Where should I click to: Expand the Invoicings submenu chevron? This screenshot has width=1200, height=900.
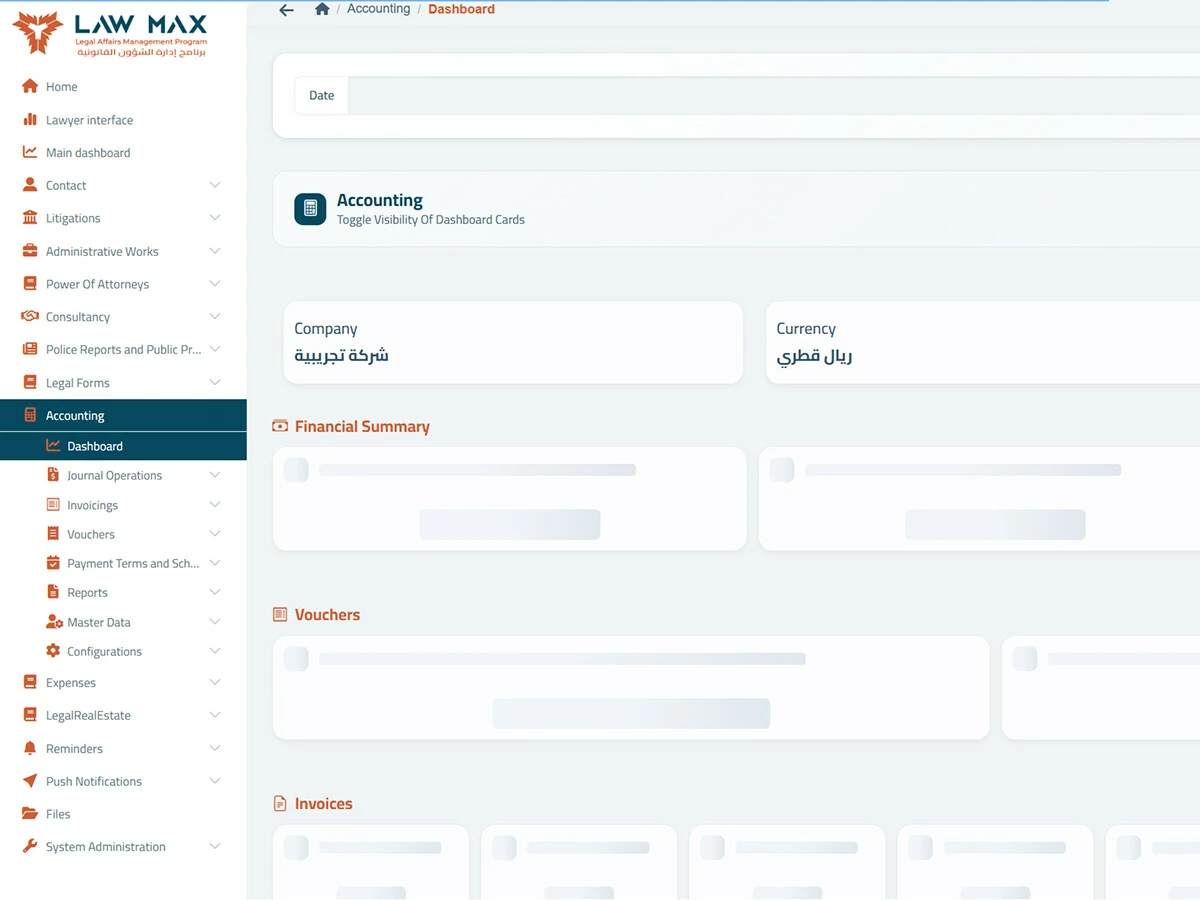[215, 505]
